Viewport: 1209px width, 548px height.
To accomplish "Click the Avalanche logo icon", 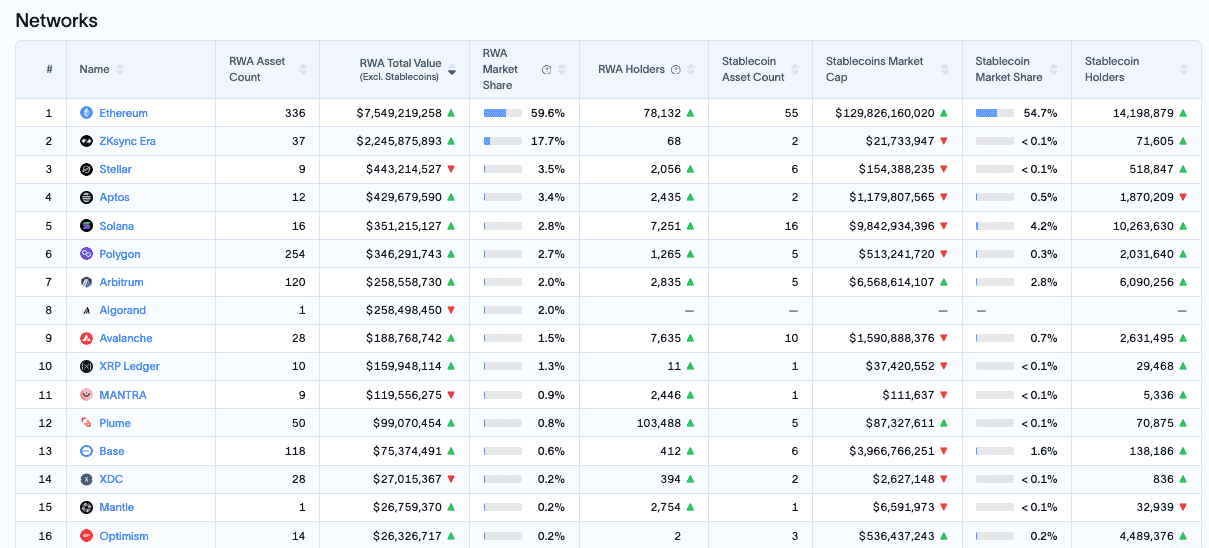I will point(86,338).
